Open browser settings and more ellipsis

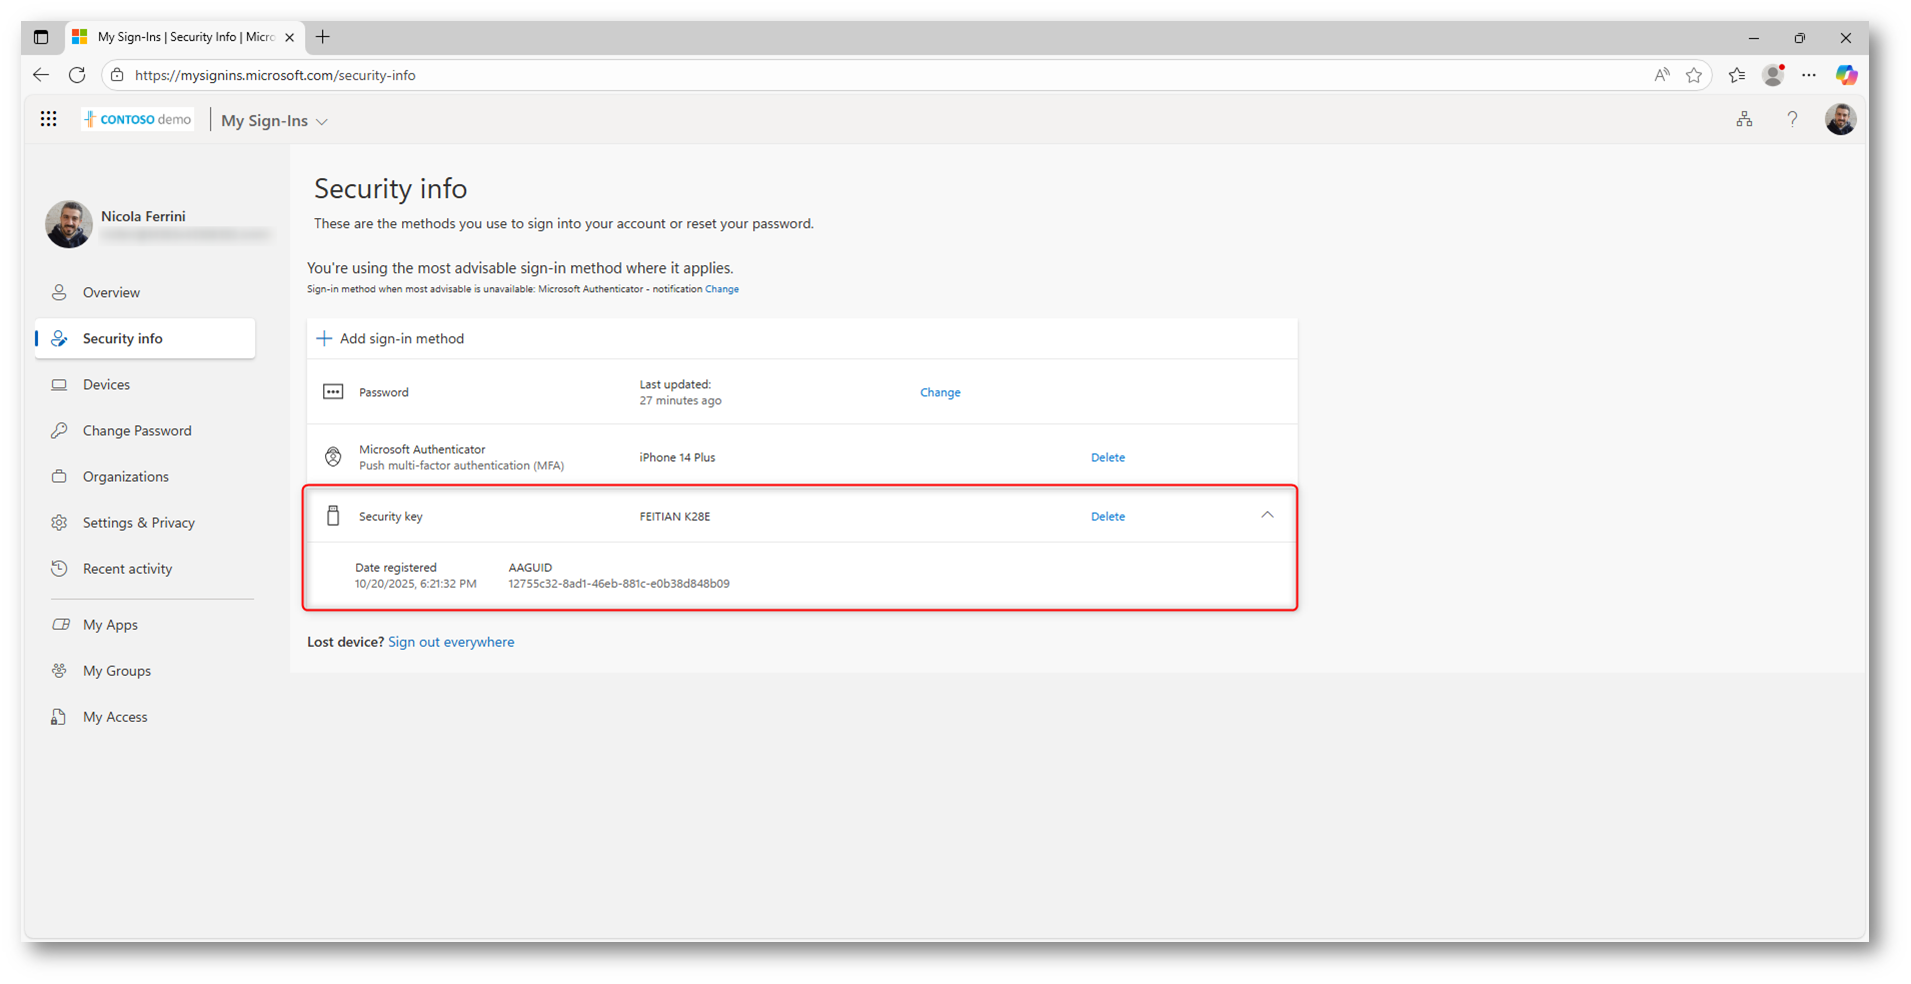pos(1809,75)
